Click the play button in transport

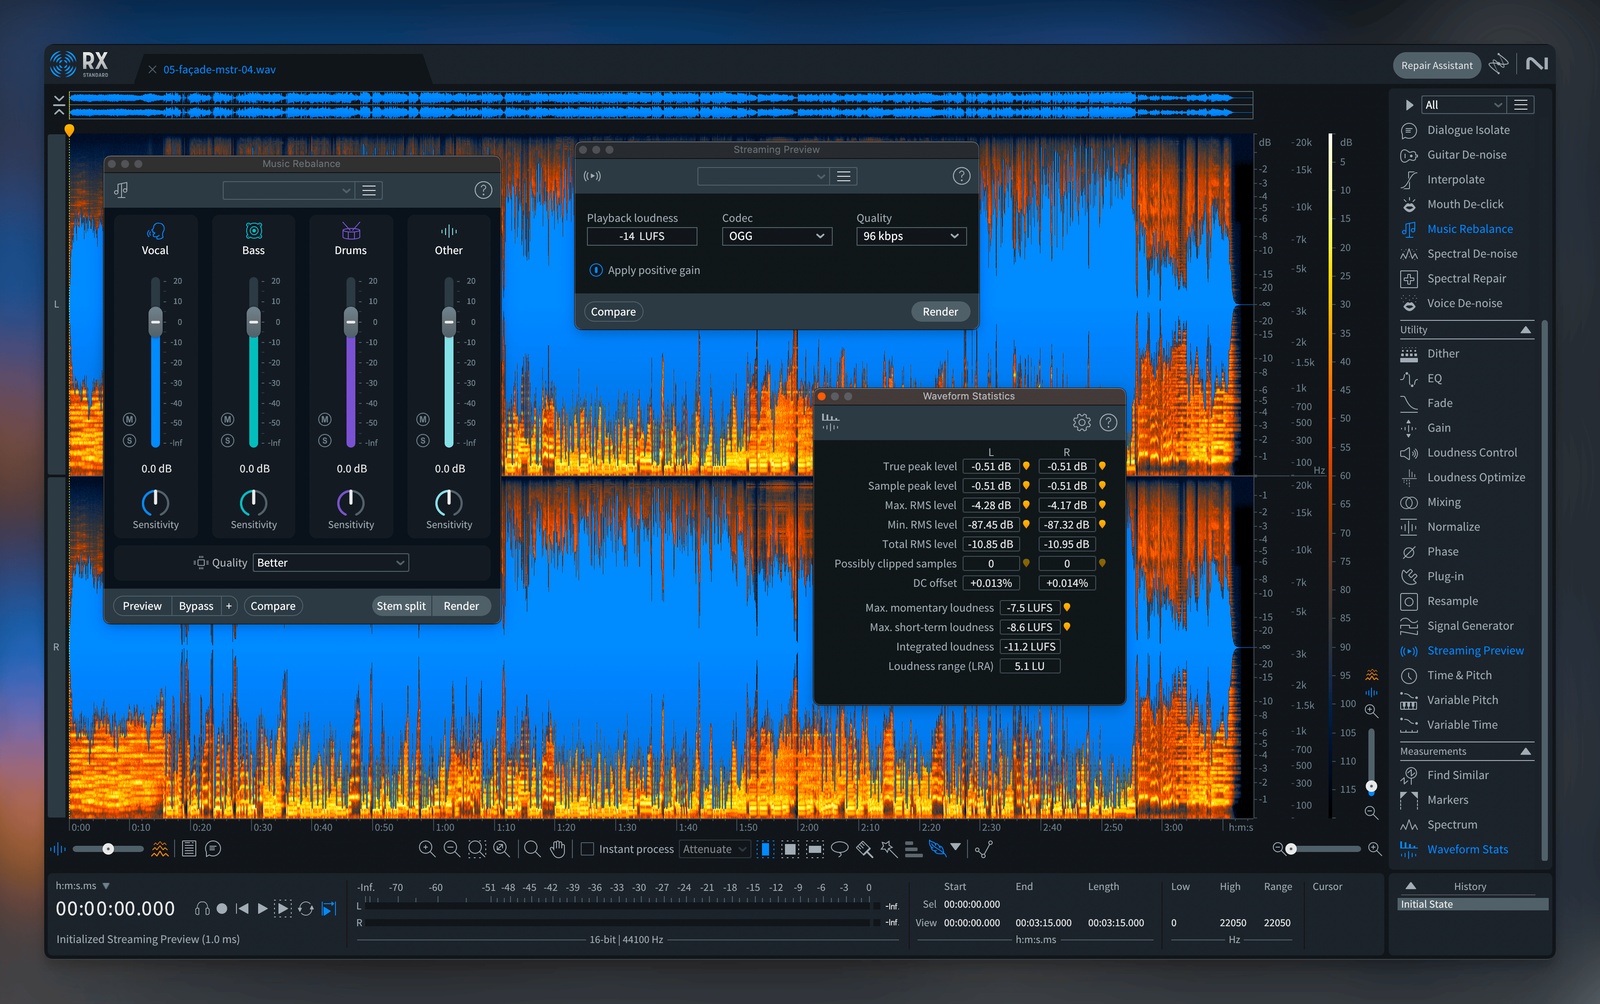(x=262, y=909)
